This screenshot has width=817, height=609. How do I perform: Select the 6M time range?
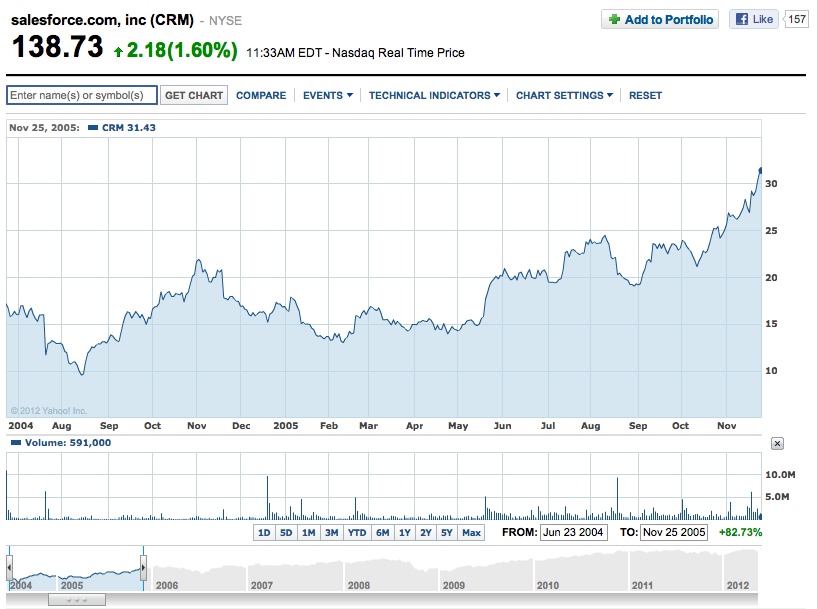[382, 532]
